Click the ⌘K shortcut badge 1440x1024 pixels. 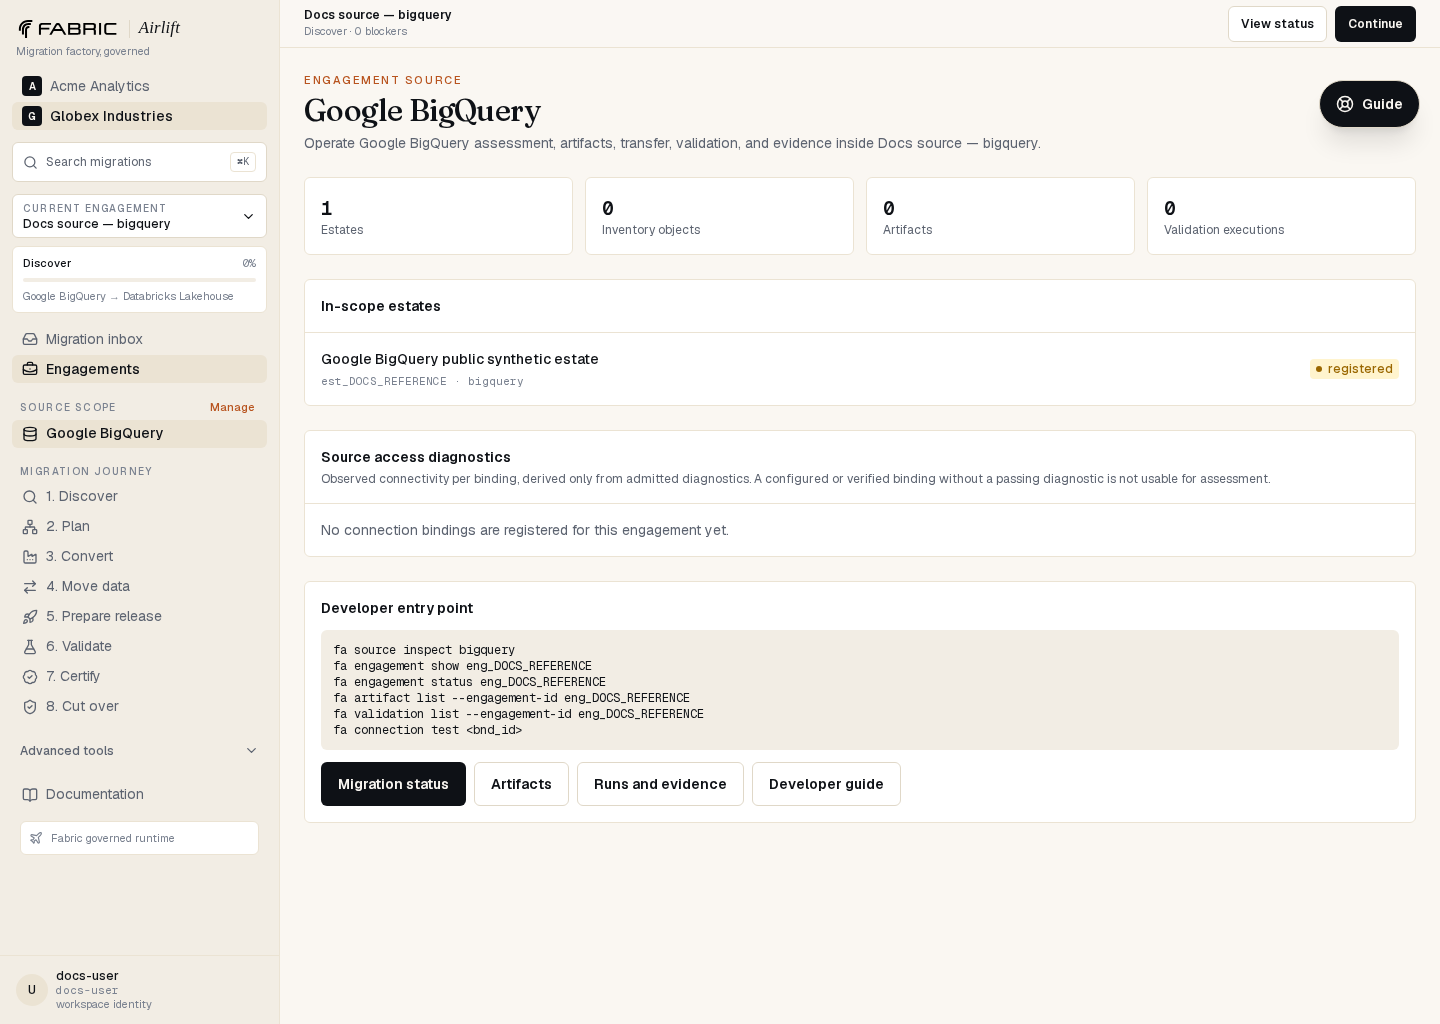pyautogui.click(x=243, y=162)
